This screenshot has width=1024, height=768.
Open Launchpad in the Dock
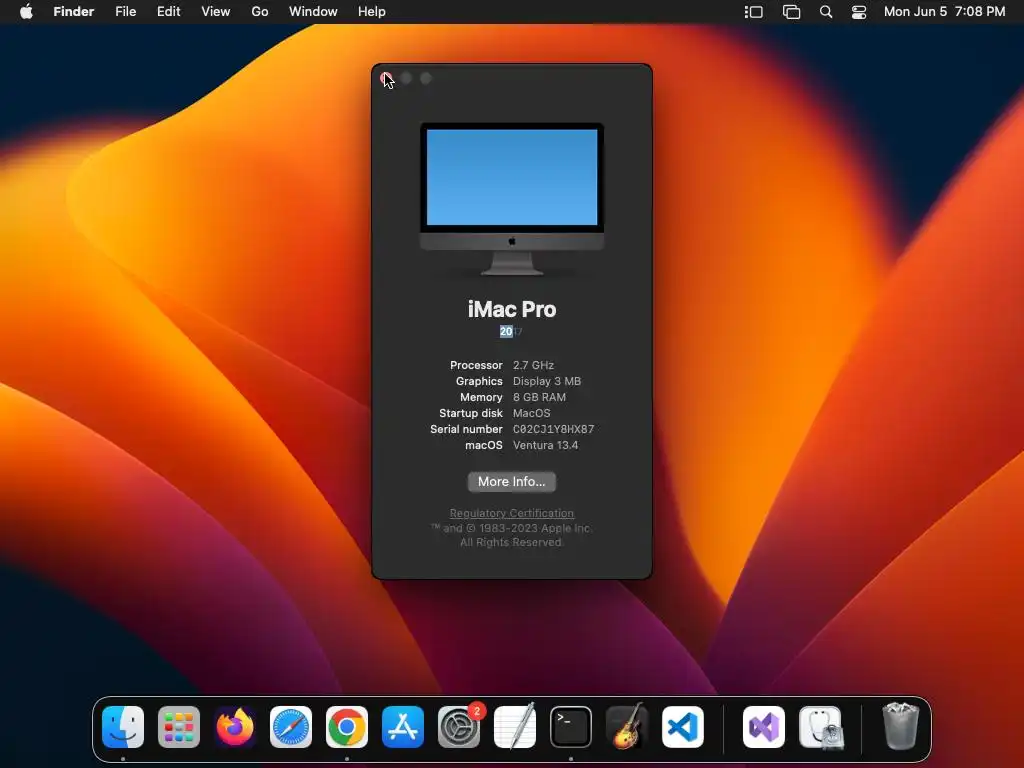pos(179,727)
